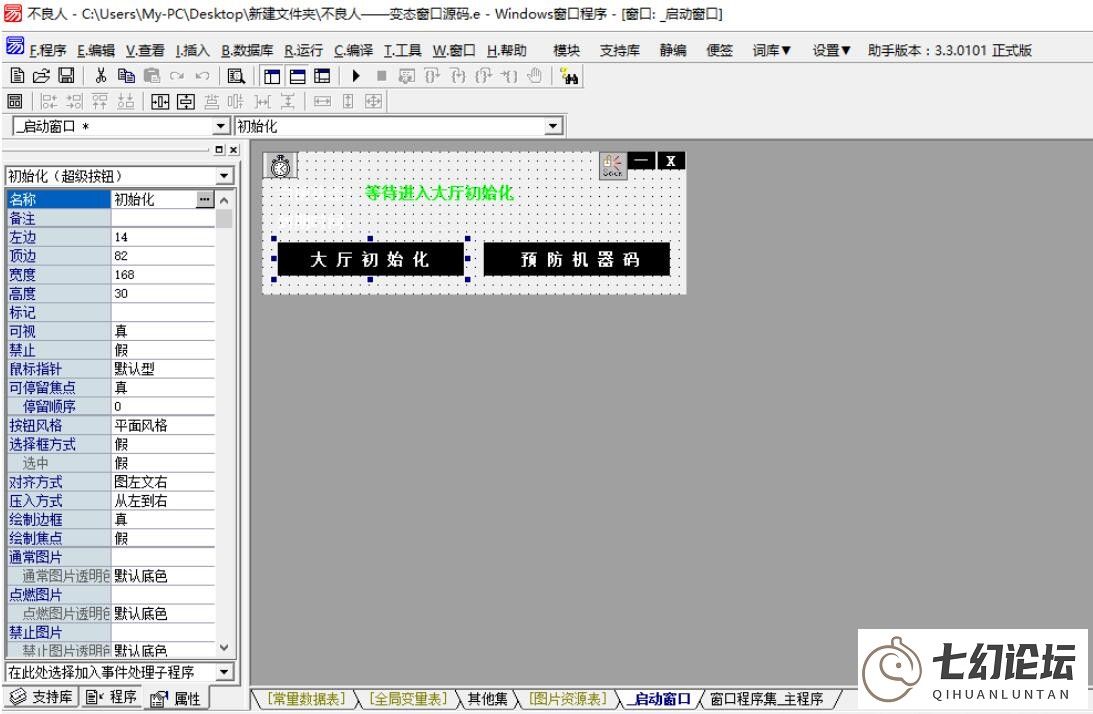The height and width of the screenshot is (714, 1093).
Task: Center component vertically in window icon
Action: [186, 102]
